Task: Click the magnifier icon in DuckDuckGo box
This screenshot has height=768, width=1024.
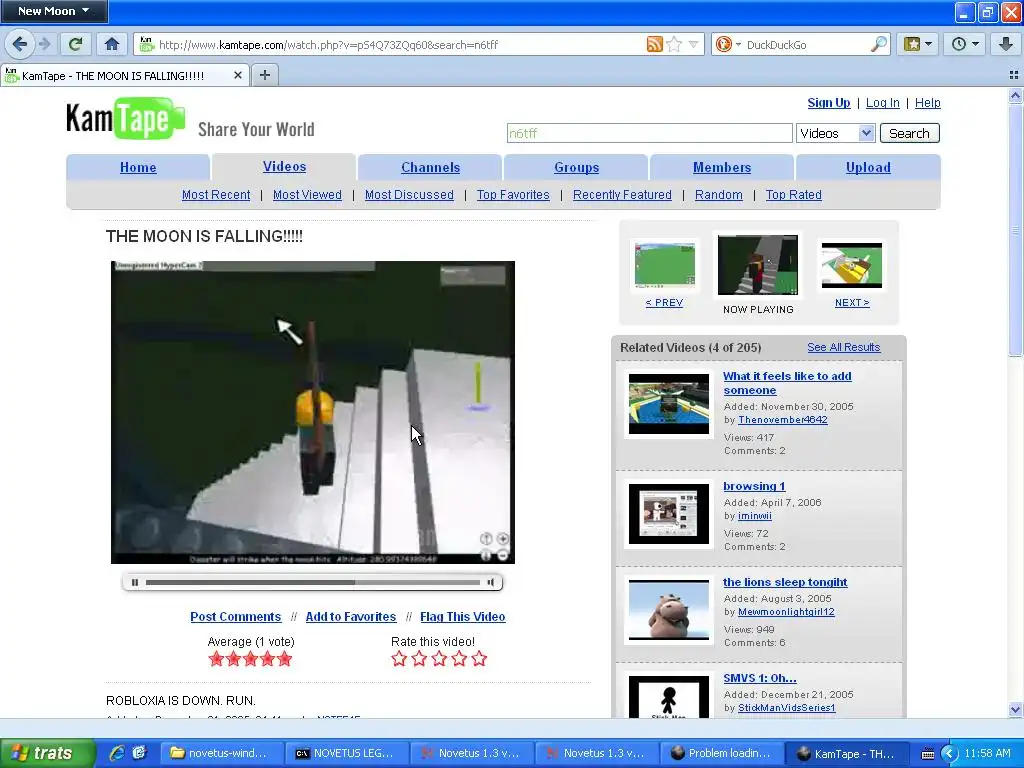Action: click(x=879, y=44)
